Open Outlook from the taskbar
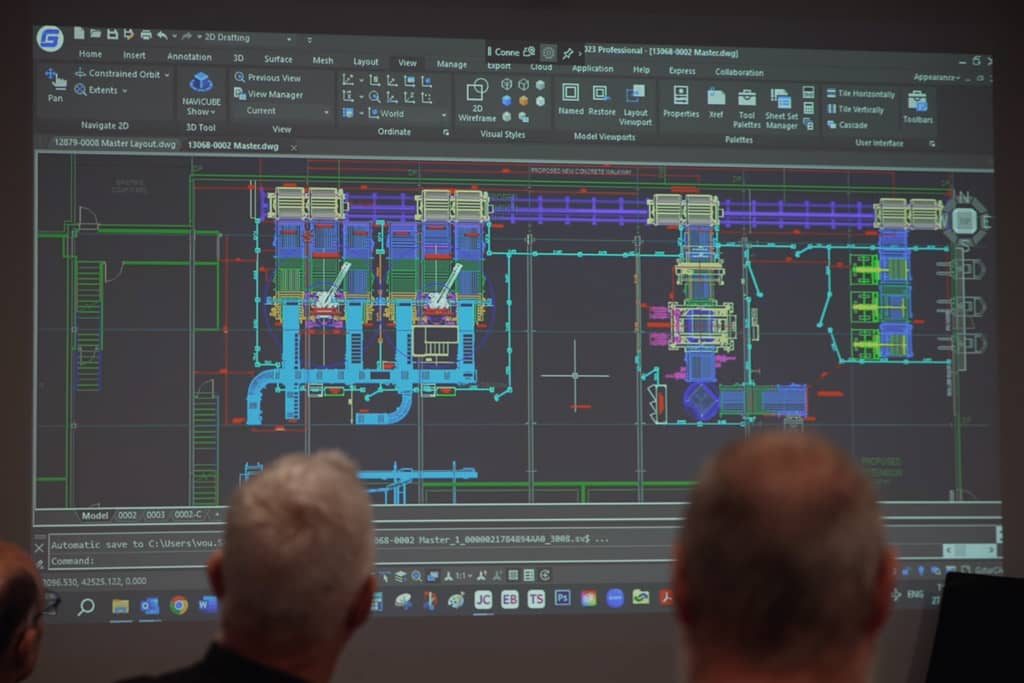1024x683 pixels. [150, 607]
